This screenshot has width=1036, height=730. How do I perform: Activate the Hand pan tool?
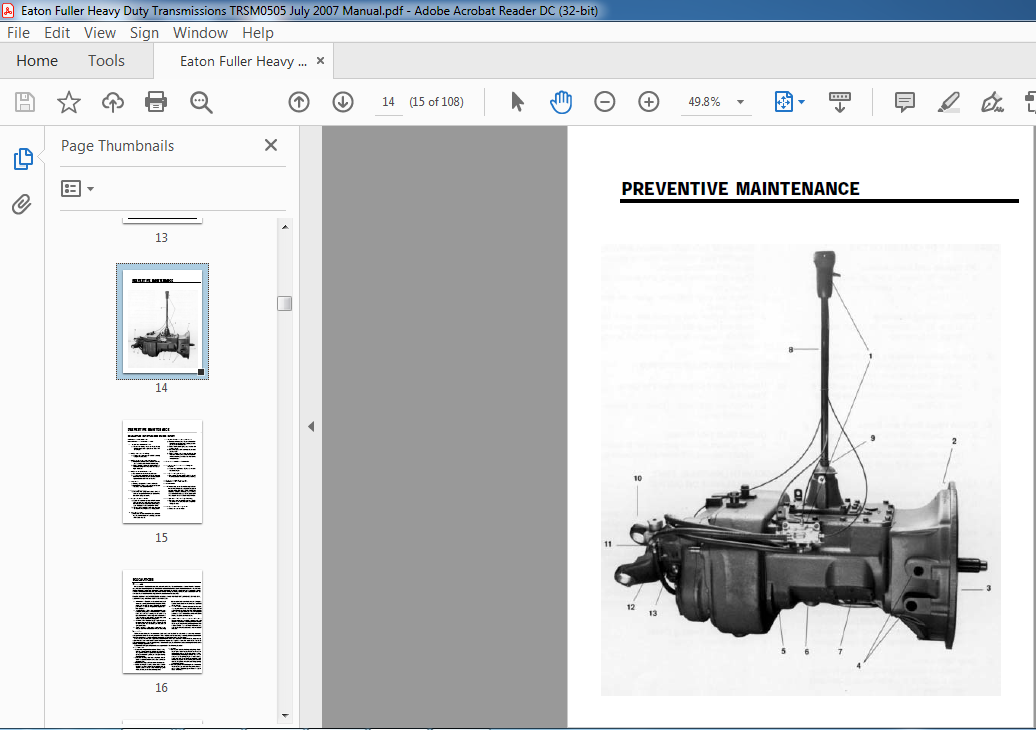coord(561,102)
